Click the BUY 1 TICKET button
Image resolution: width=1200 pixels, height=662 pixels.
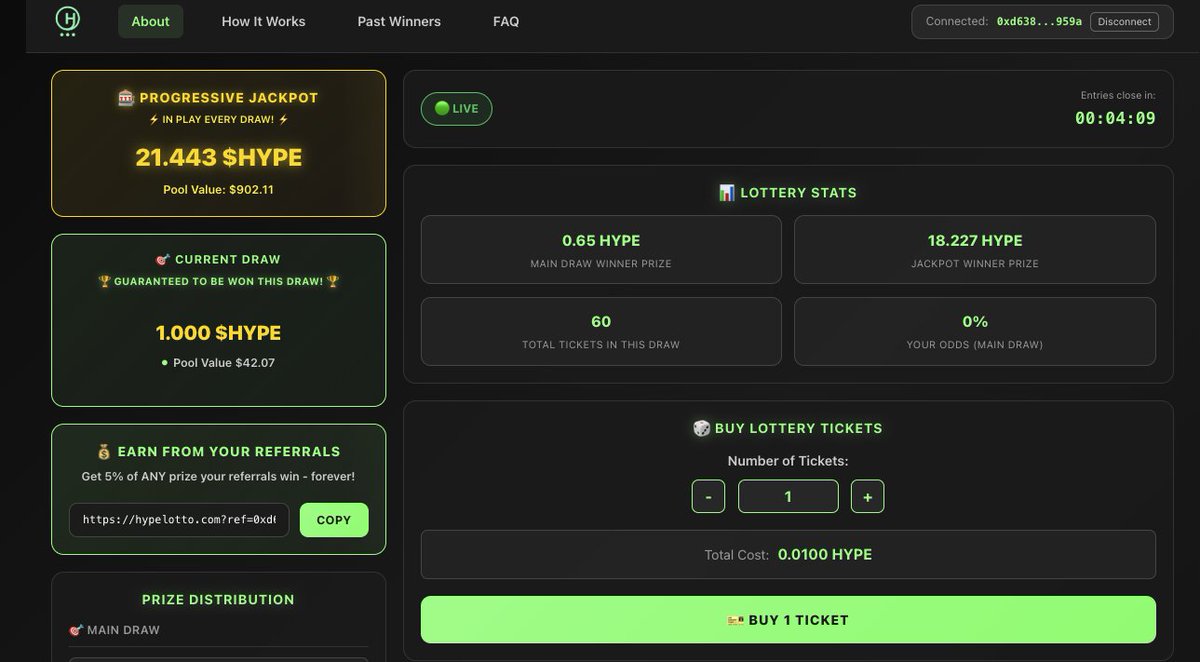(788, 620)
